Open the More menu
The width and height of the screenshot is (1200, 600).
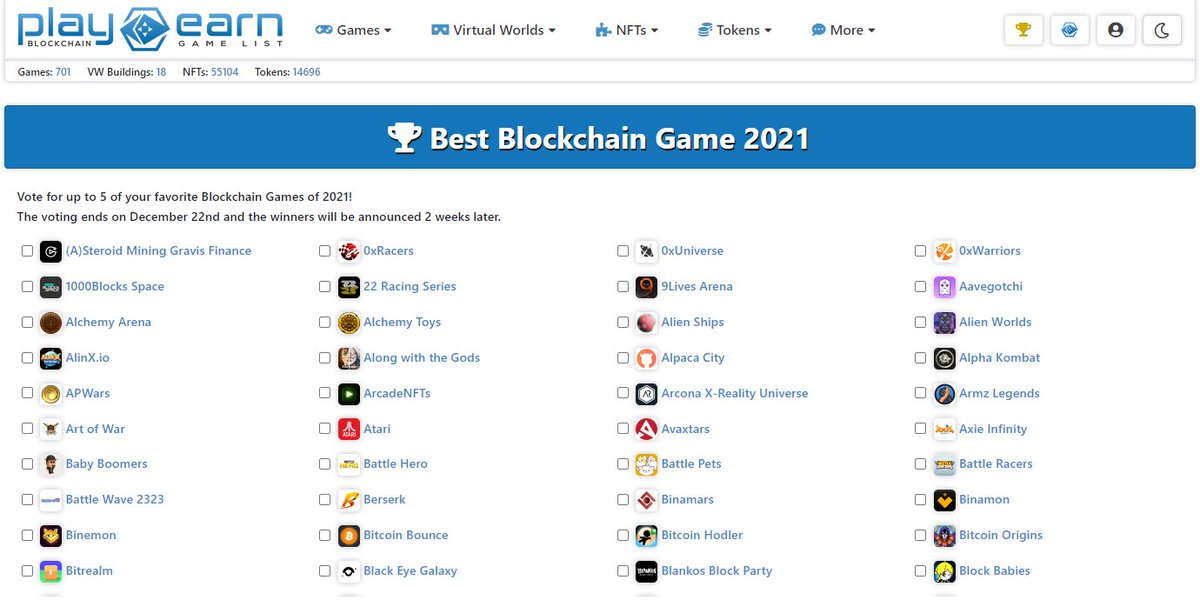pyautogui.click(x=843, y=30)
